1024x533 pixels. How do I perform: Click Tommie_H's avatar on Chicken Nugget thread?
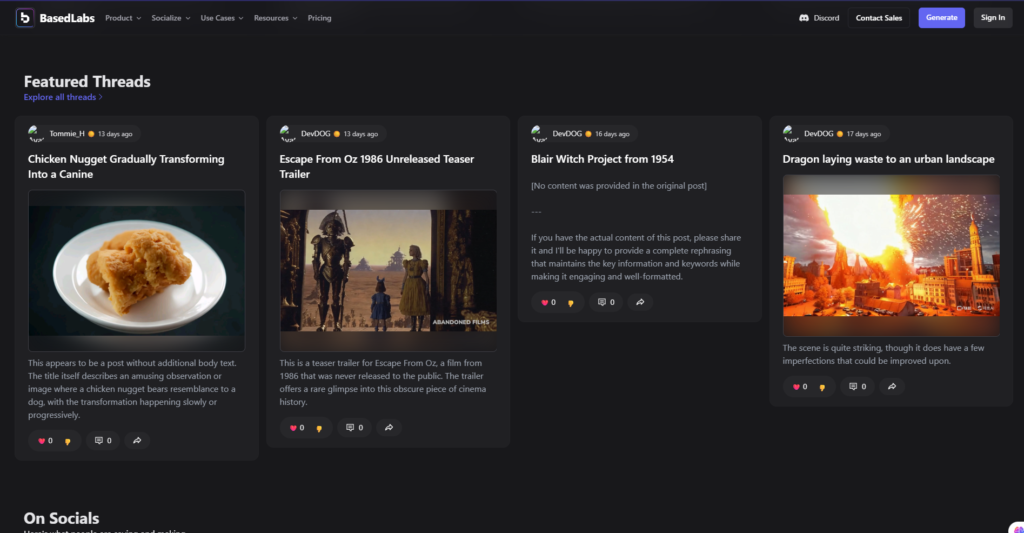[x=35, y=134]
